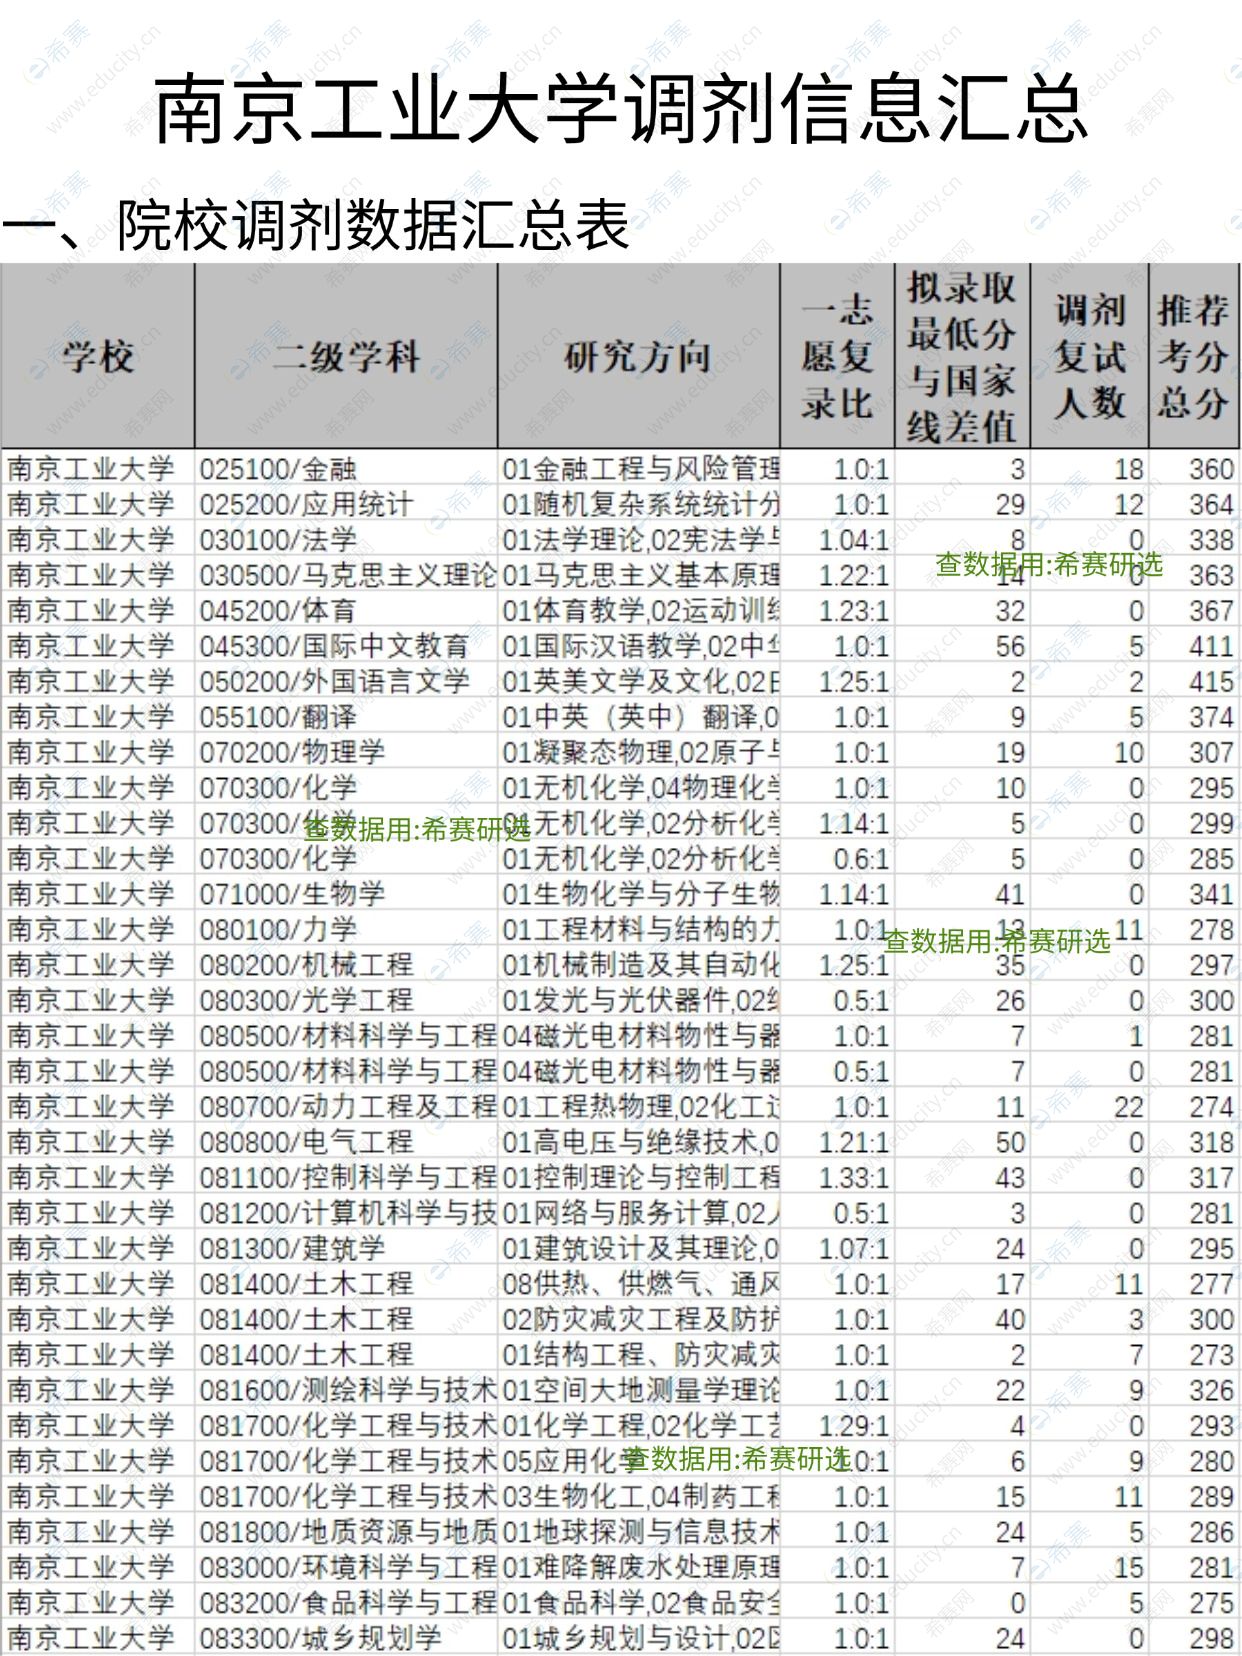Click research direction 01难降解废水处理原理
1242x1656 pixels.
pos(640,1568)
